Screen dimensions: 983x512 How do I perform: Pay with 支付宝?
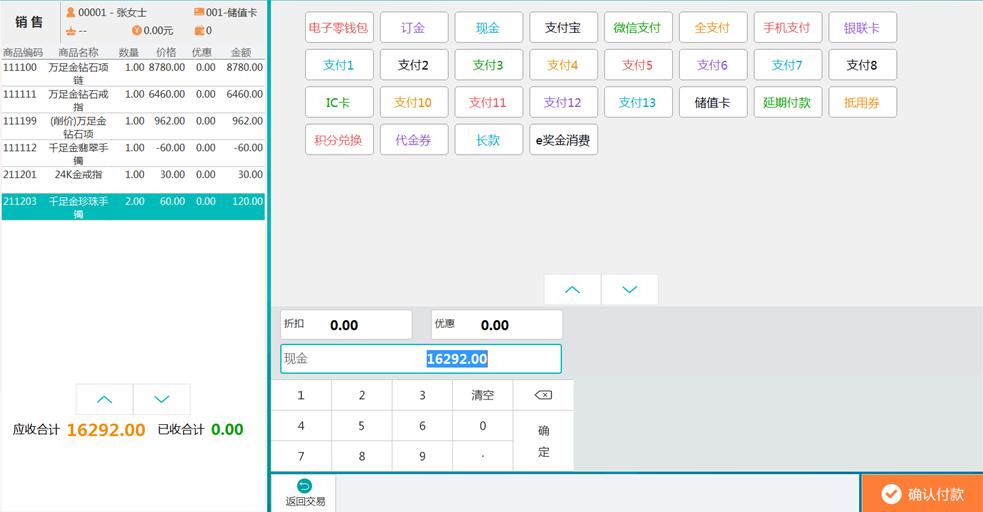point(563,28)
